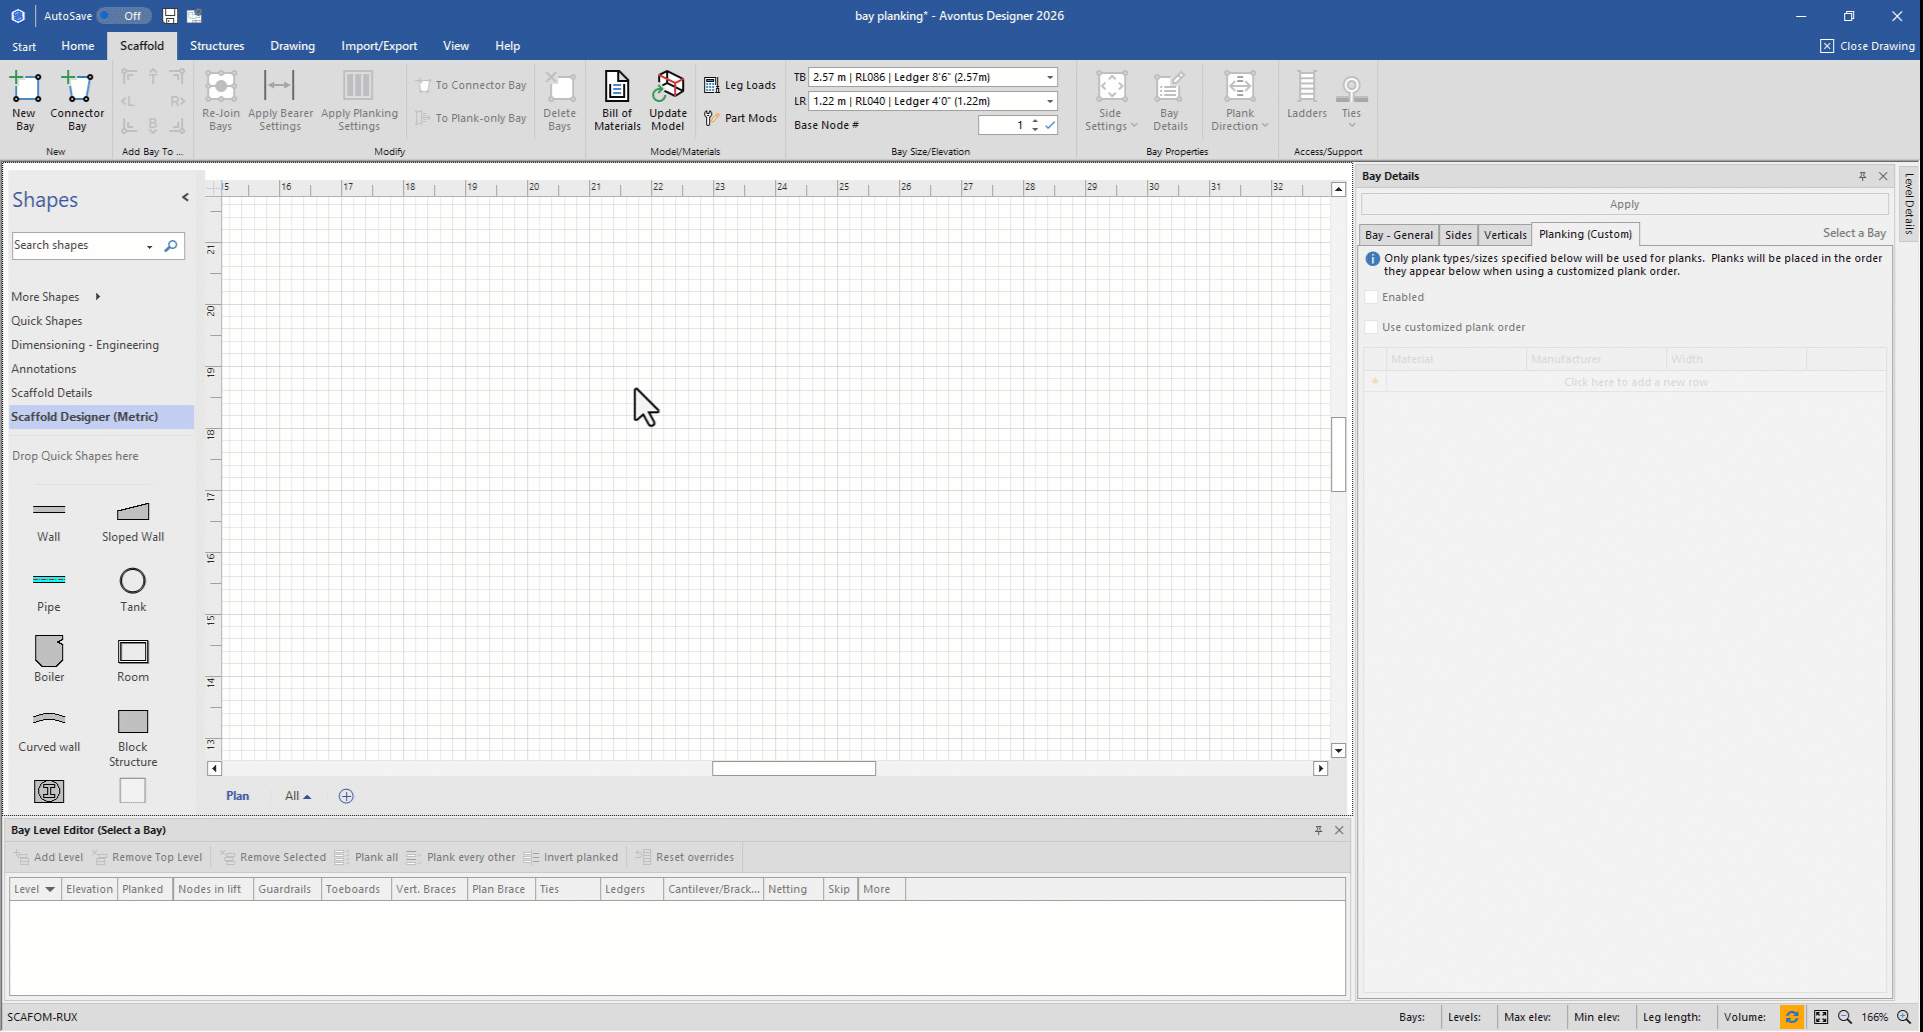Click Close Drawing
This screenshot has height=1032, width=1923.
[1867, 46]
